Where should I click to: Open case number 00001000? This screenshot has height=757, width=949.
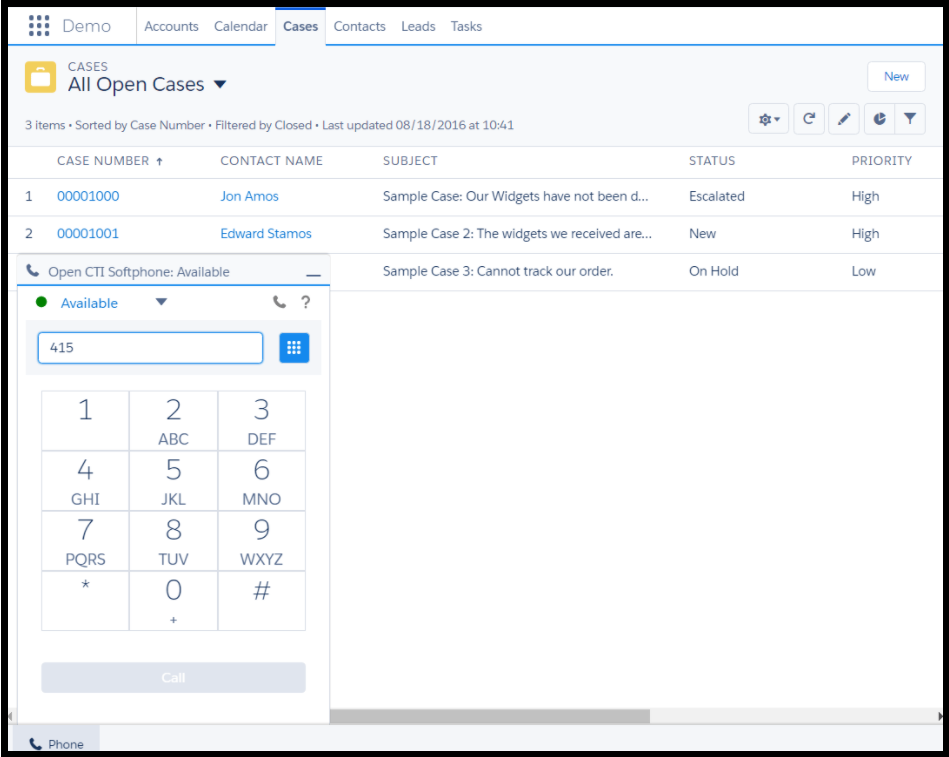tap(88, 197)
